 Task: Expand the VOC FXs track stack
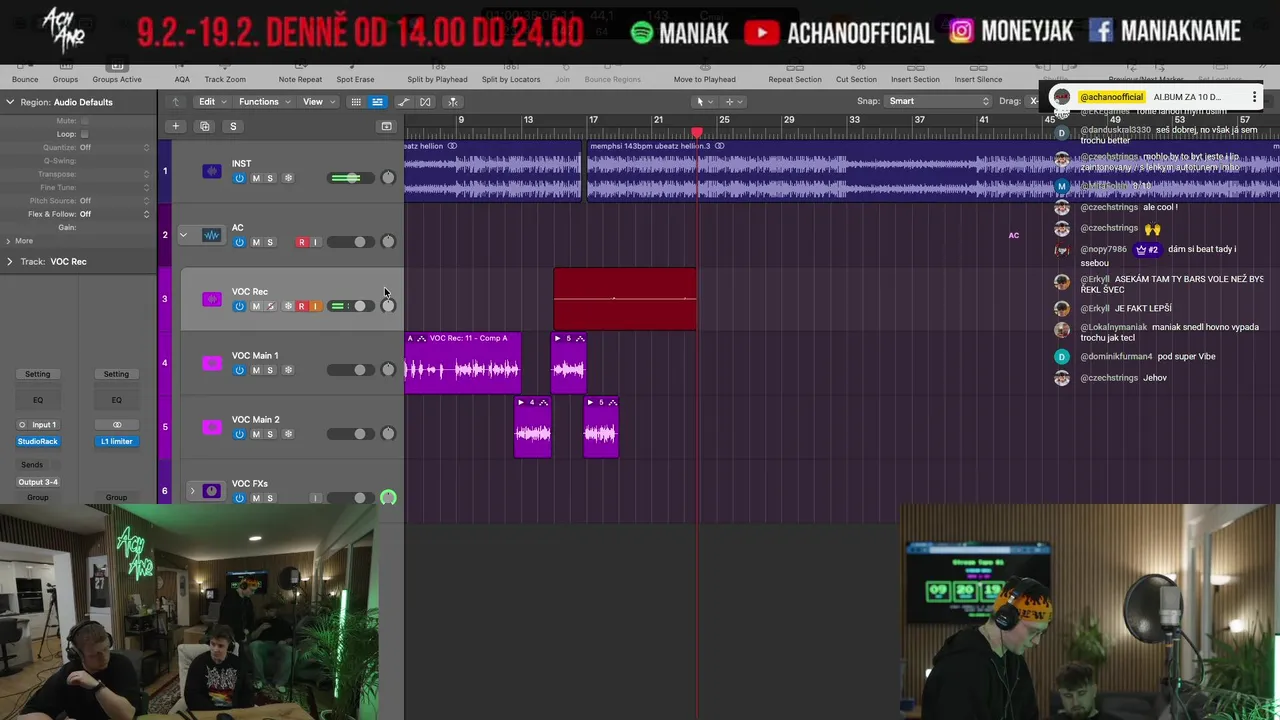[x=192, y=491]
